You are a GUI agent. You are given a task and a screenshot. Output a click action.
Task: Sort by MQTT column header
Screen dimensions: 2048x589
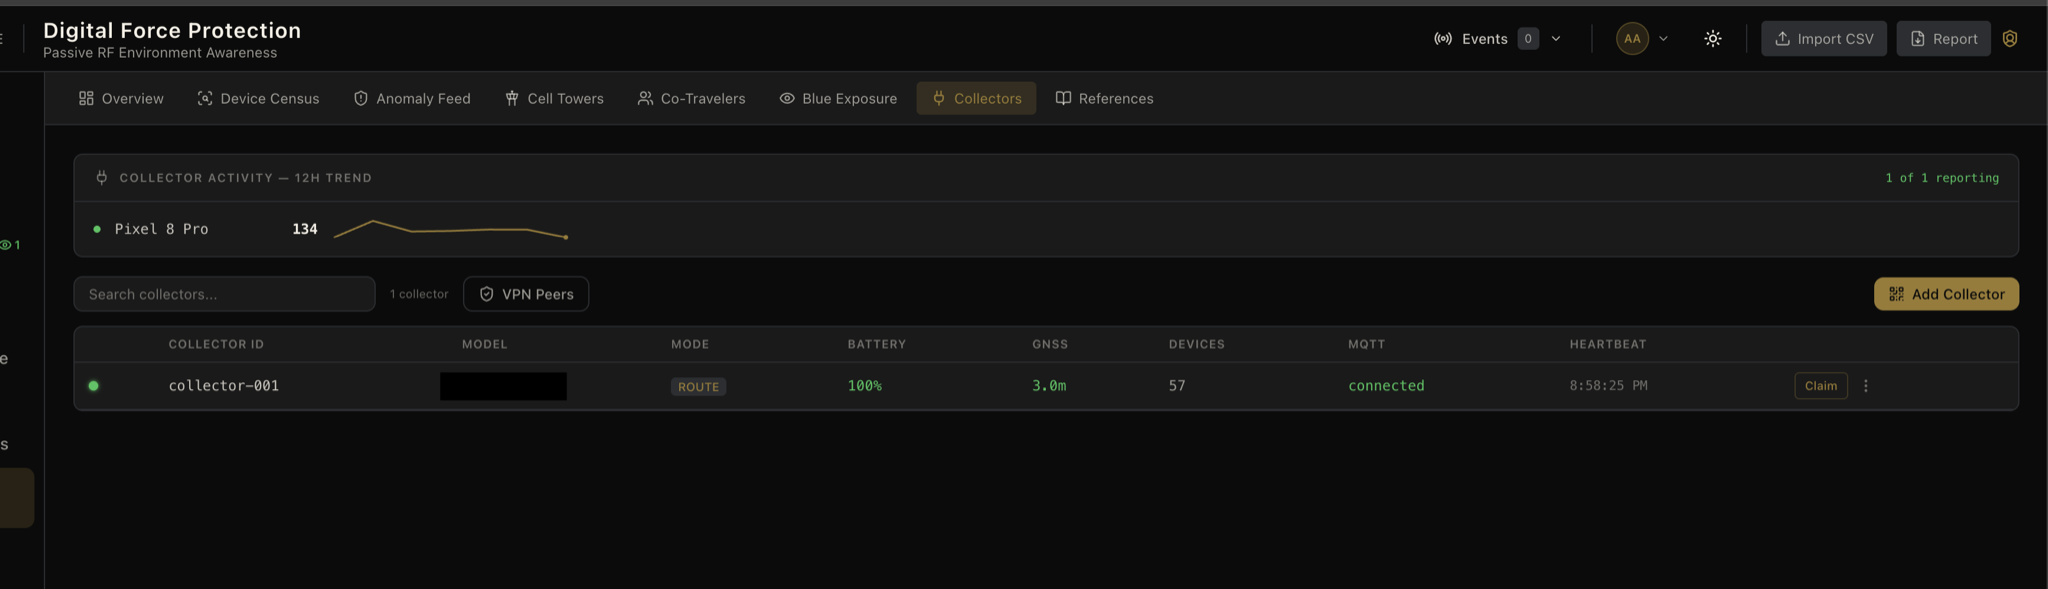click(1367, 344)
